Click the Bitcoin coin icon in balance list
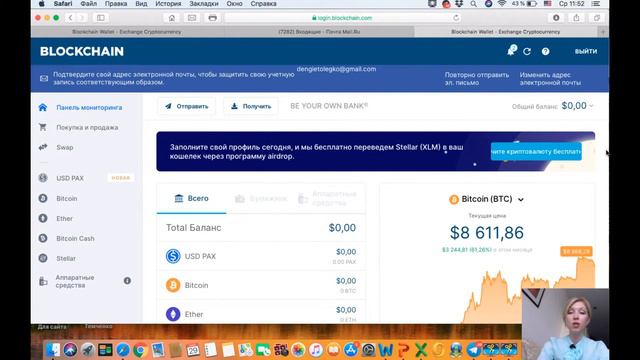Image resolution: width=640 pixels, height=360 pixels. 173,285
